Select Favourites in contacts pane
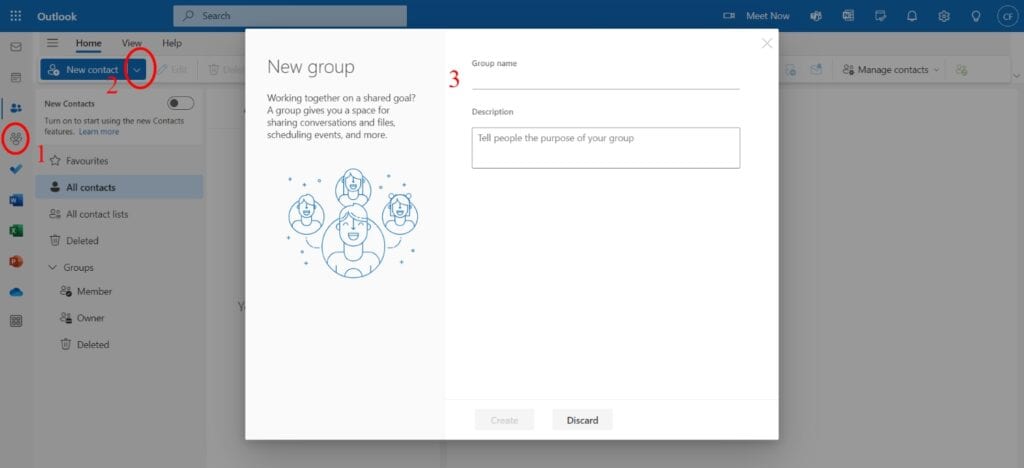The height and width of the screenshot is (468, 1024). [x=120, y=161]
